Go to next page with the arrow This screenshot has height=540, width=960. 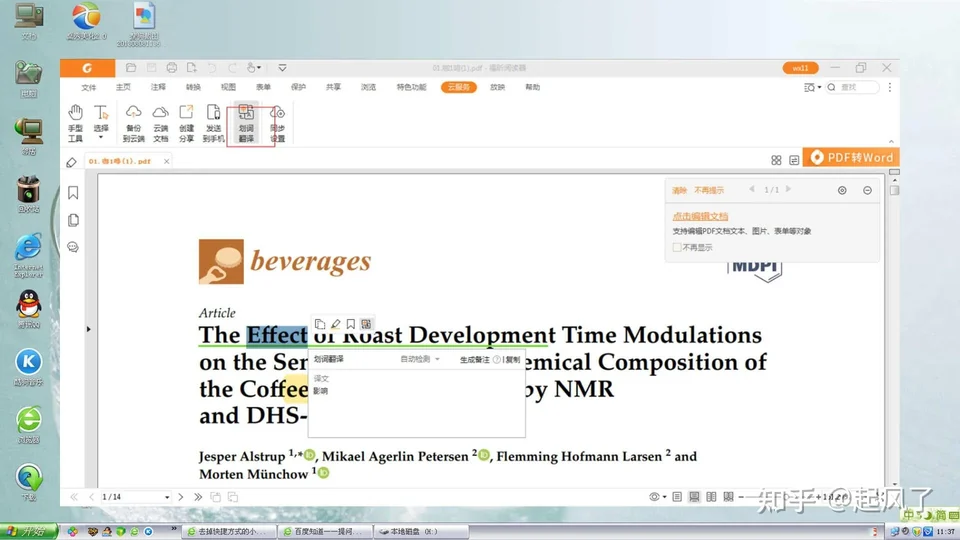[x=181, y=497]
